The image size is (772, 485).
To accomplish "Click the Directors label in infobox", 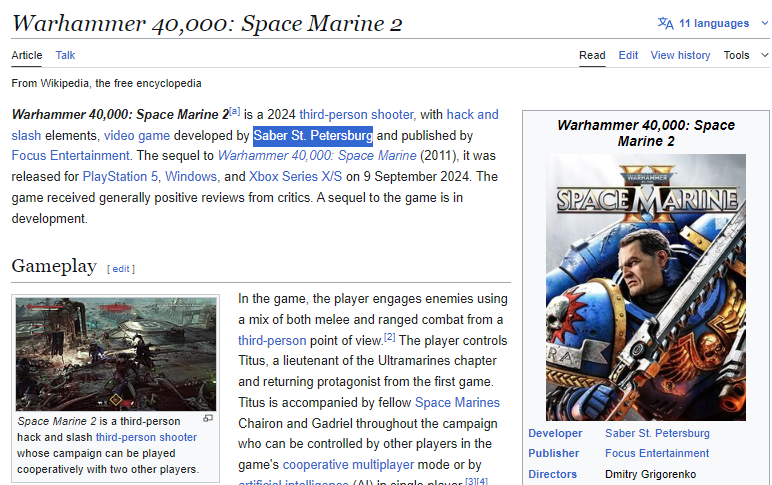I will [x=552, y=474].
